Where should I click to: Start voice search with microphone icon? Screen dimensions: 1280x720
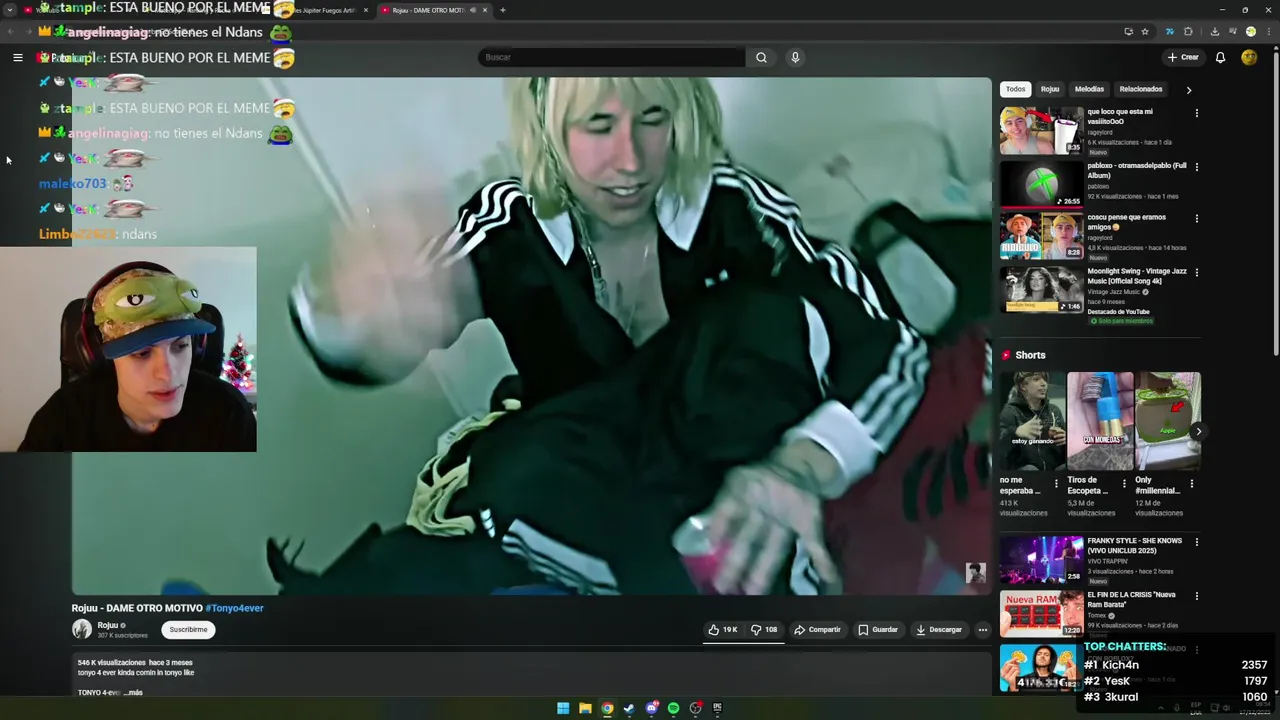click(x=795, y=57)
